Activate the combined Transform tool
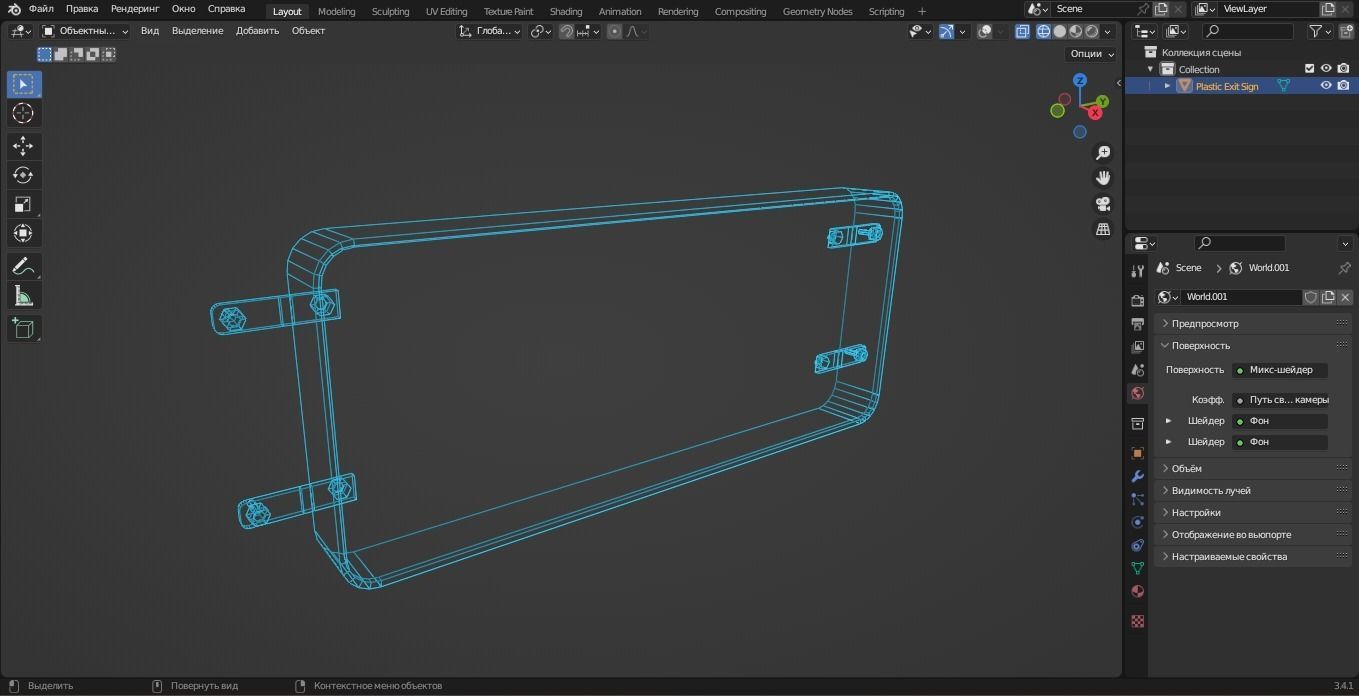Screen dimensions: 1359x696 23,233
